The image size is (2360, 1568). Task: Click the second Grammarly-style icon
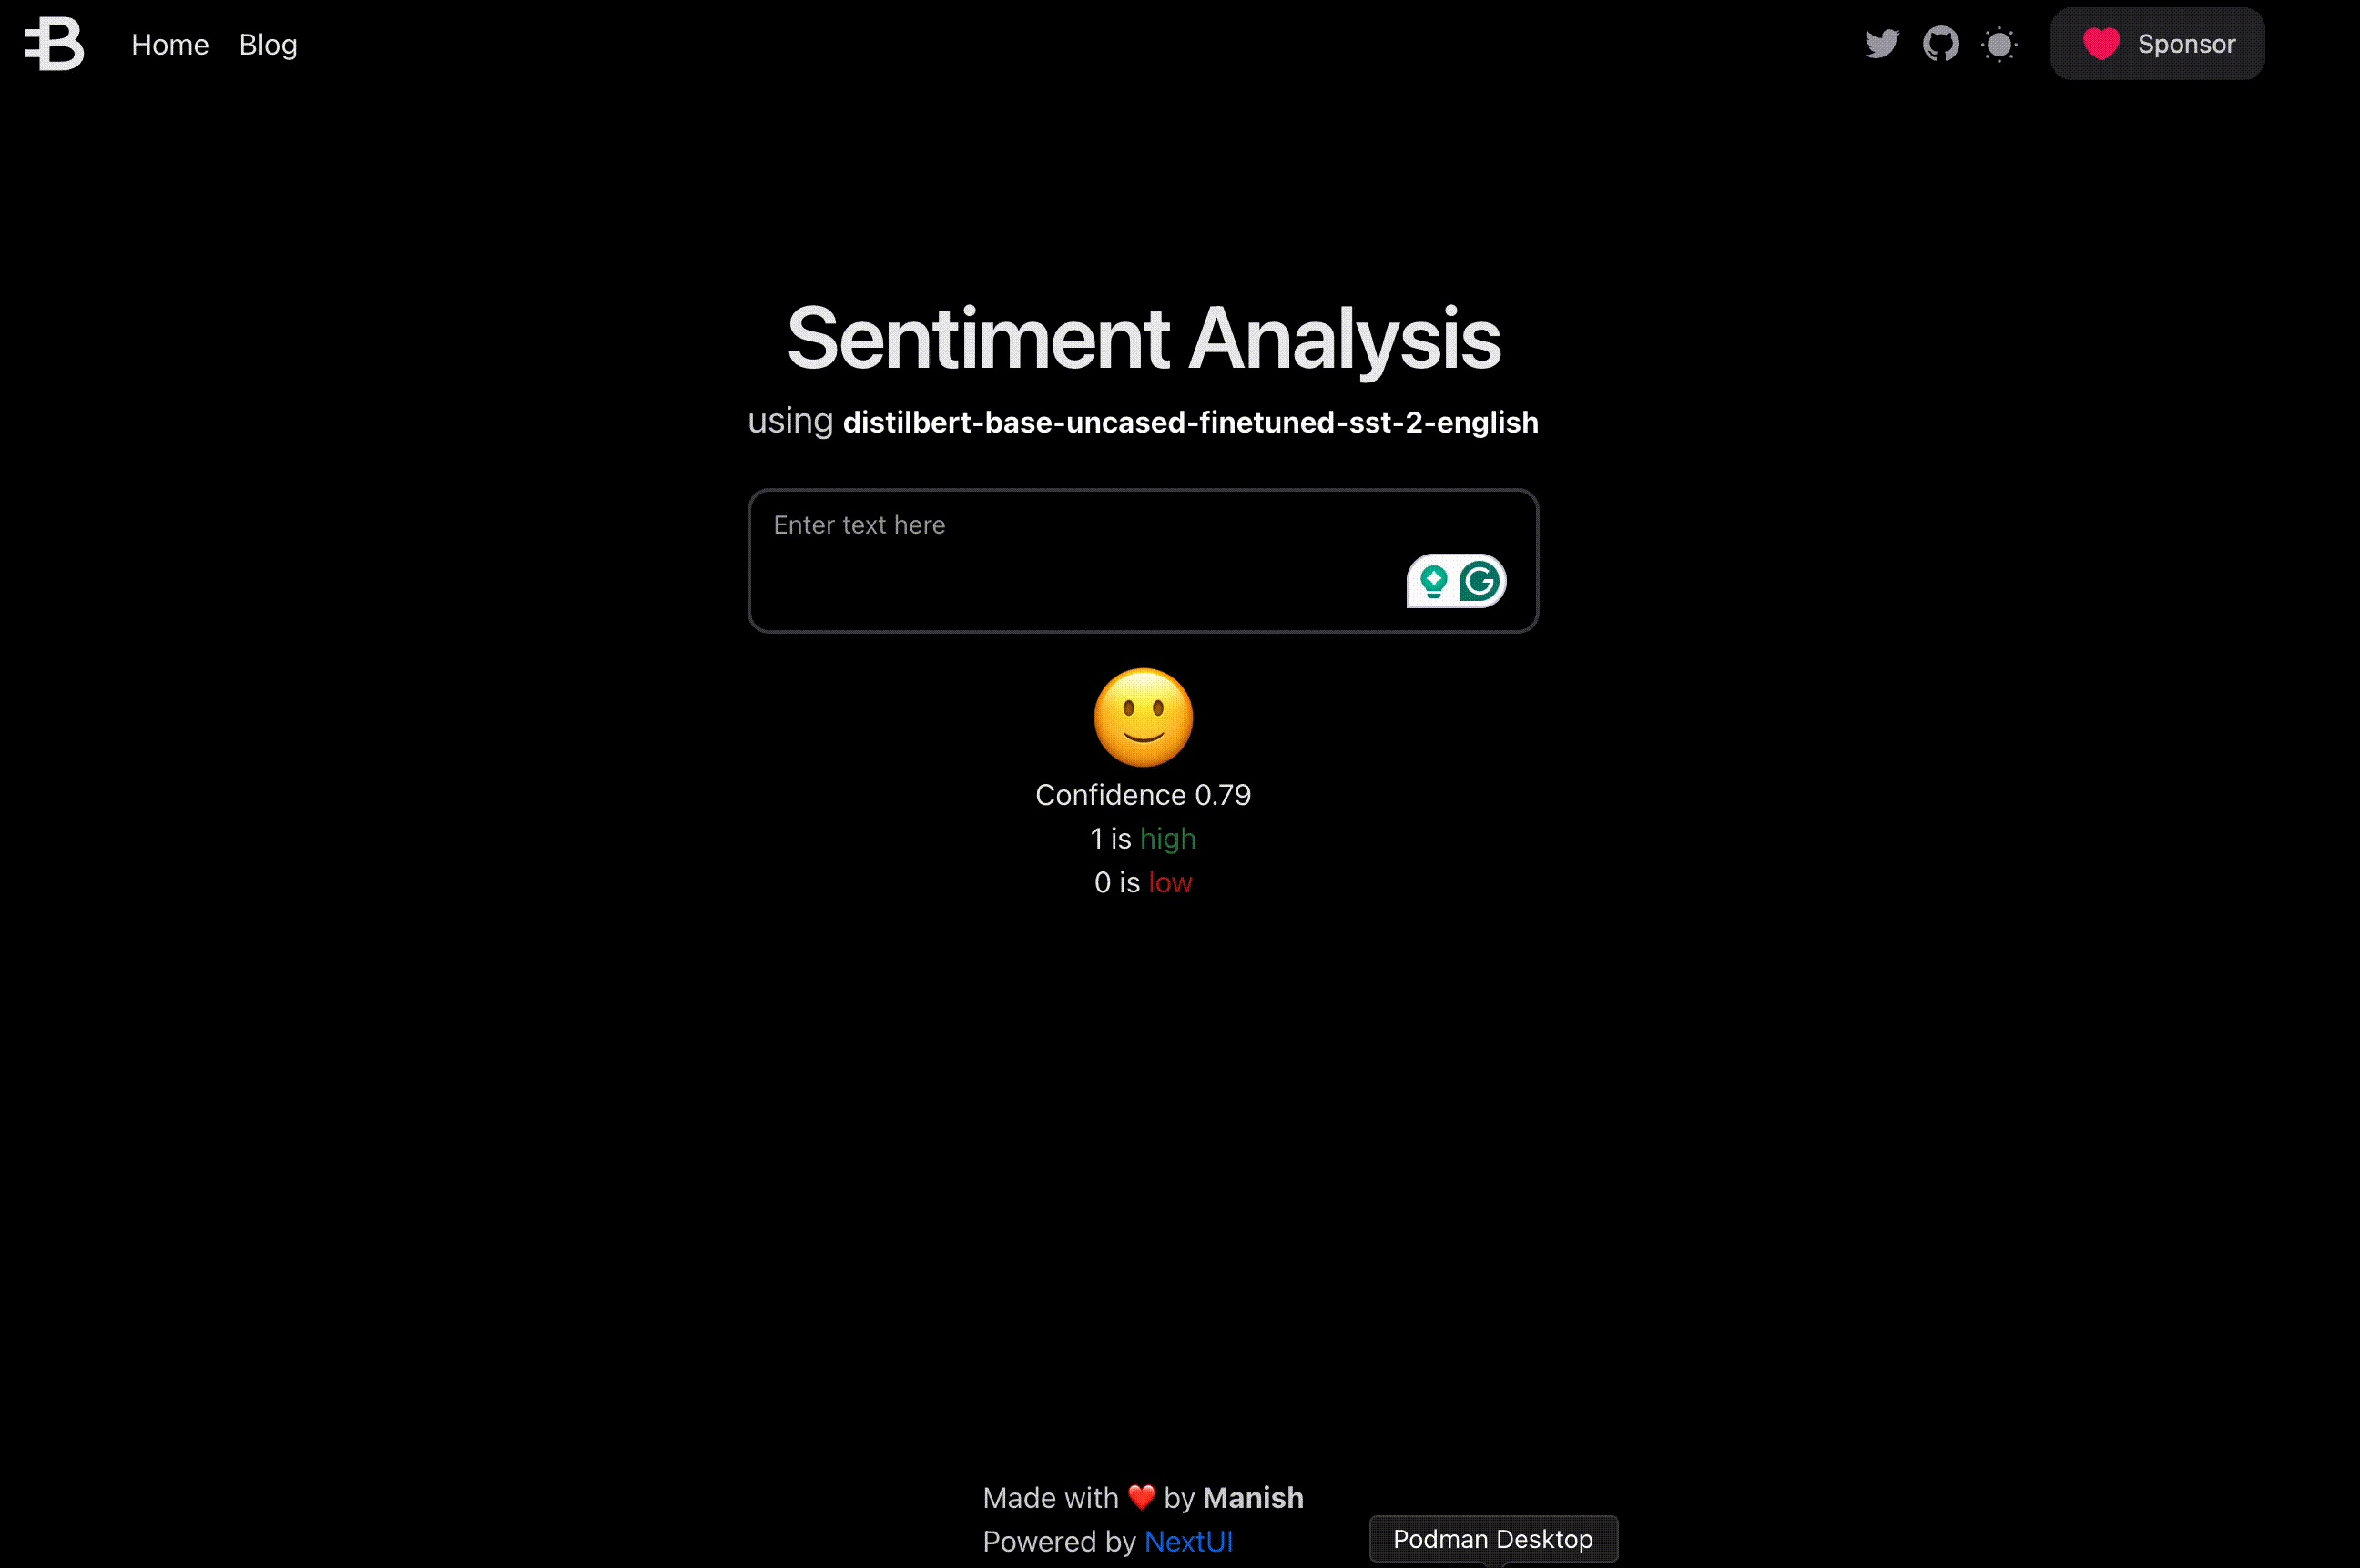point(1480,579)
